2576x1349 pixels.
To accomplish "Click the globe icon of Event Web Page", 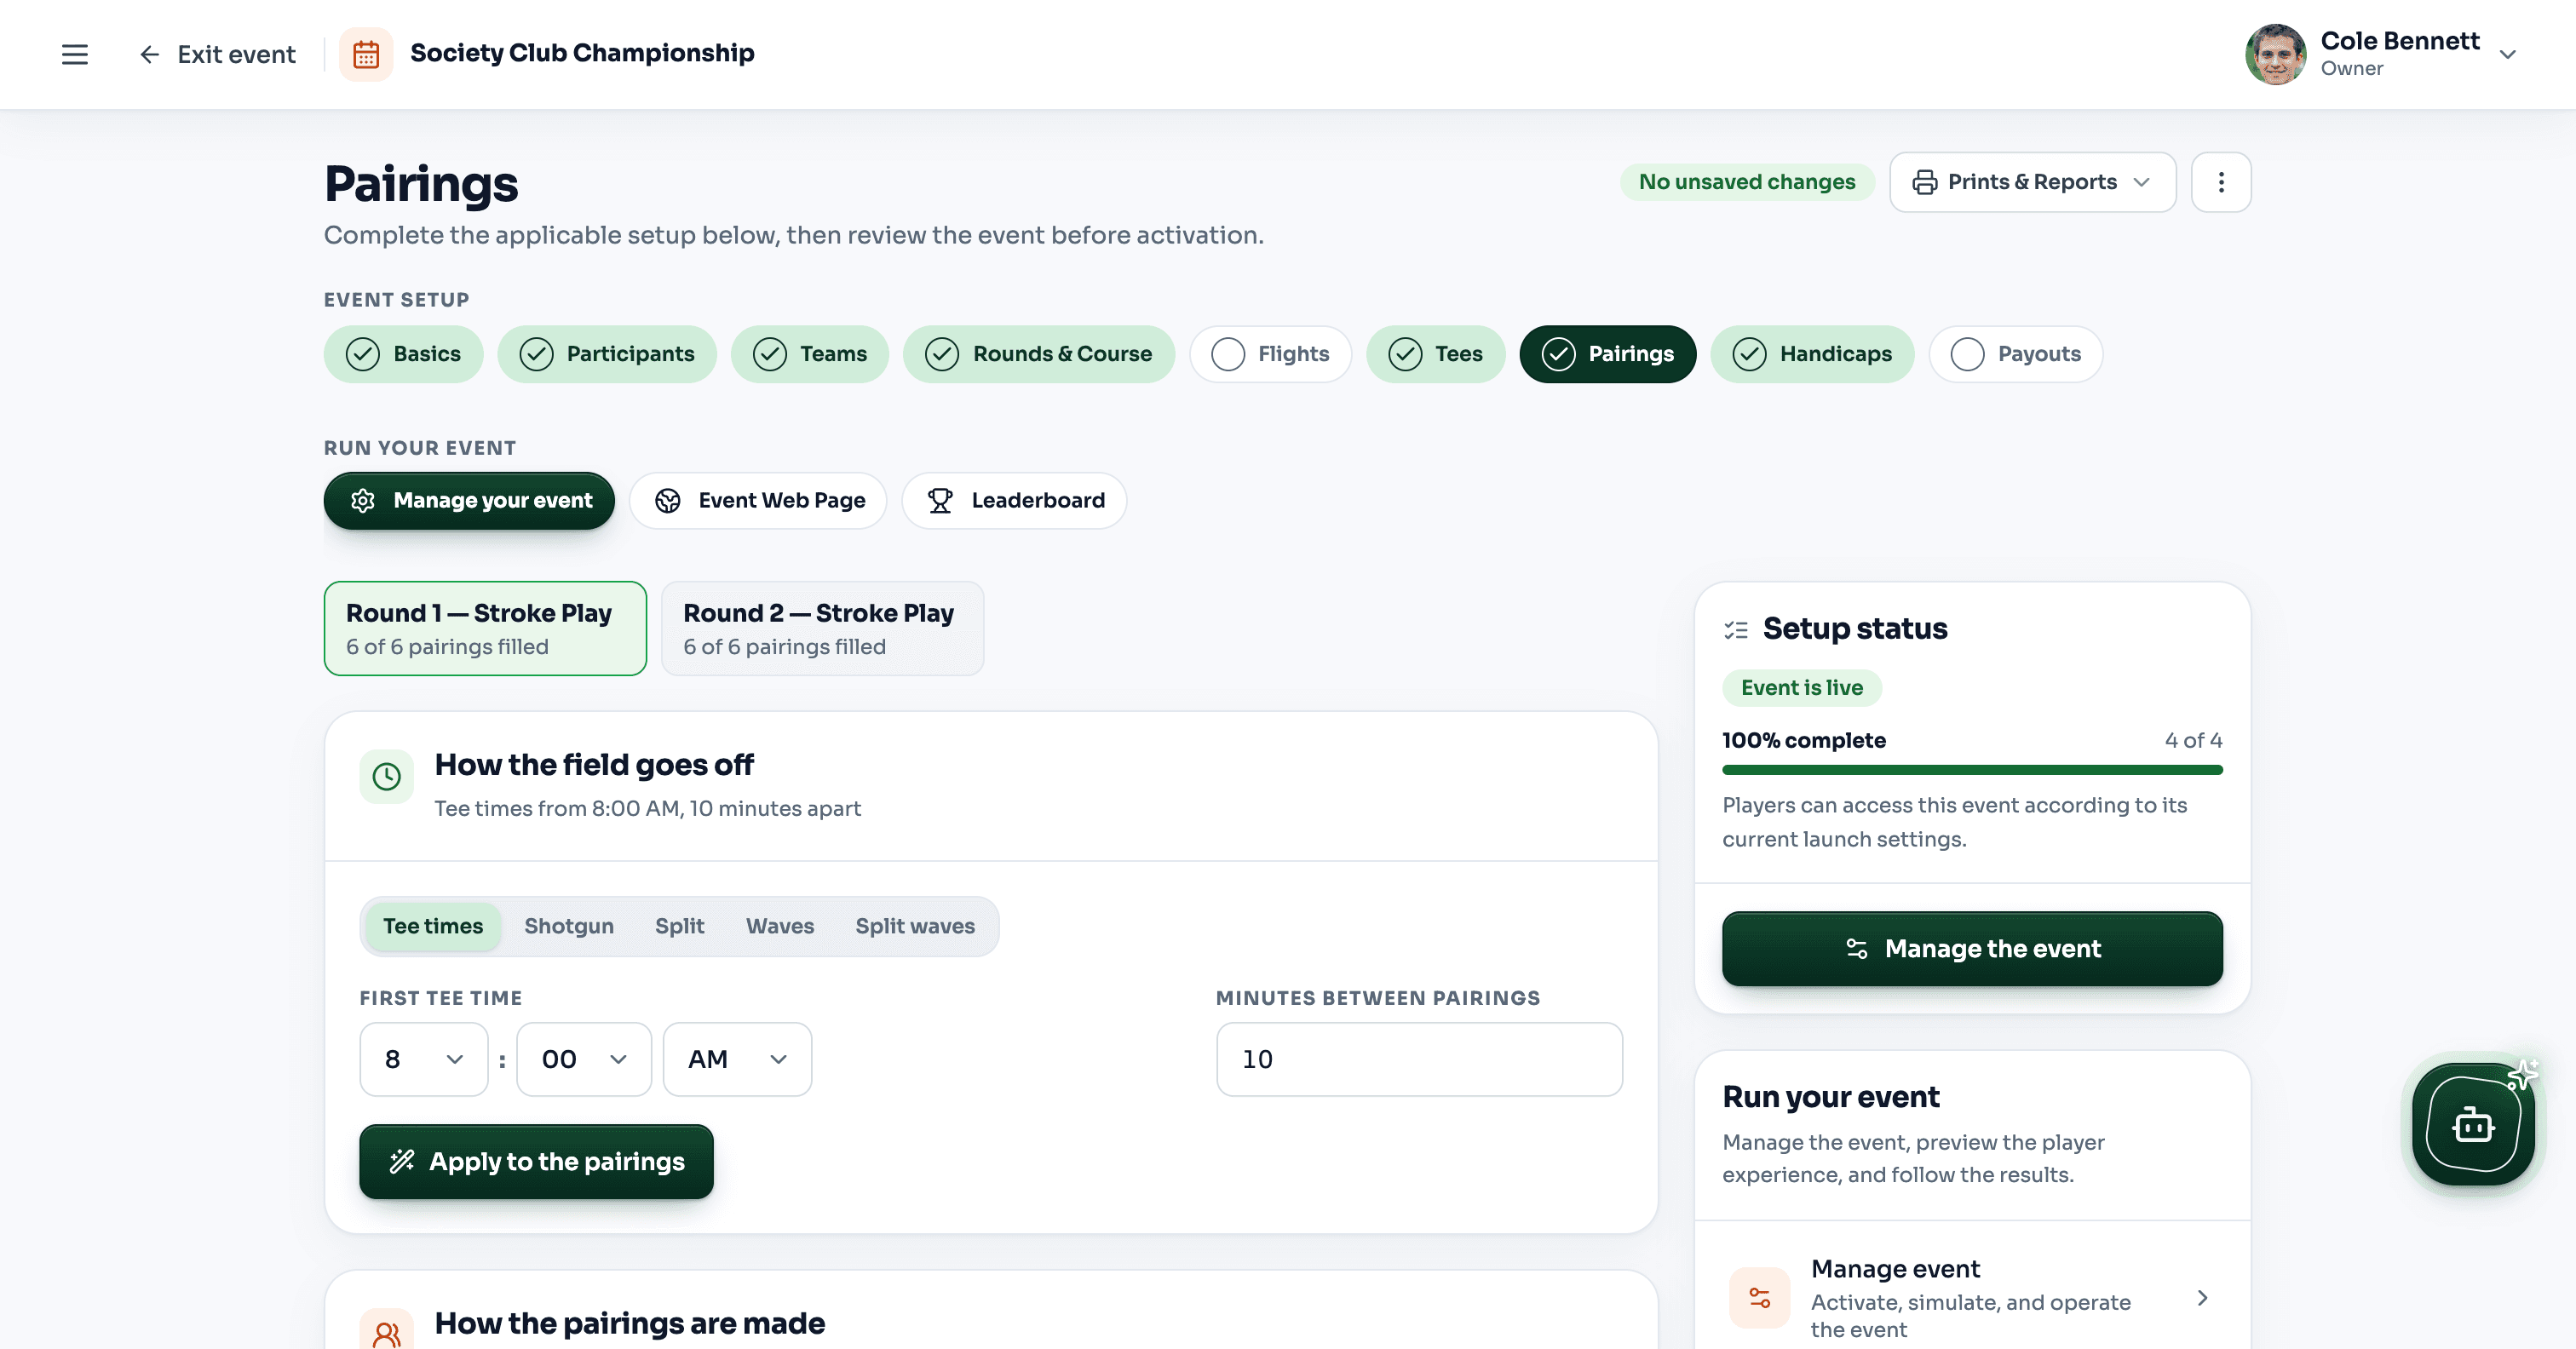I will [x=667, y=500].
